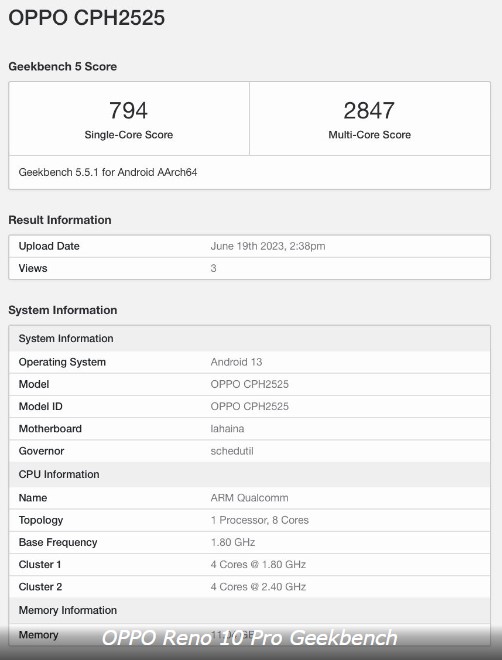The height and width of the screenshot is (660, 502).
Task: Click the Cluster 2 label
Action: pos(40,587)
